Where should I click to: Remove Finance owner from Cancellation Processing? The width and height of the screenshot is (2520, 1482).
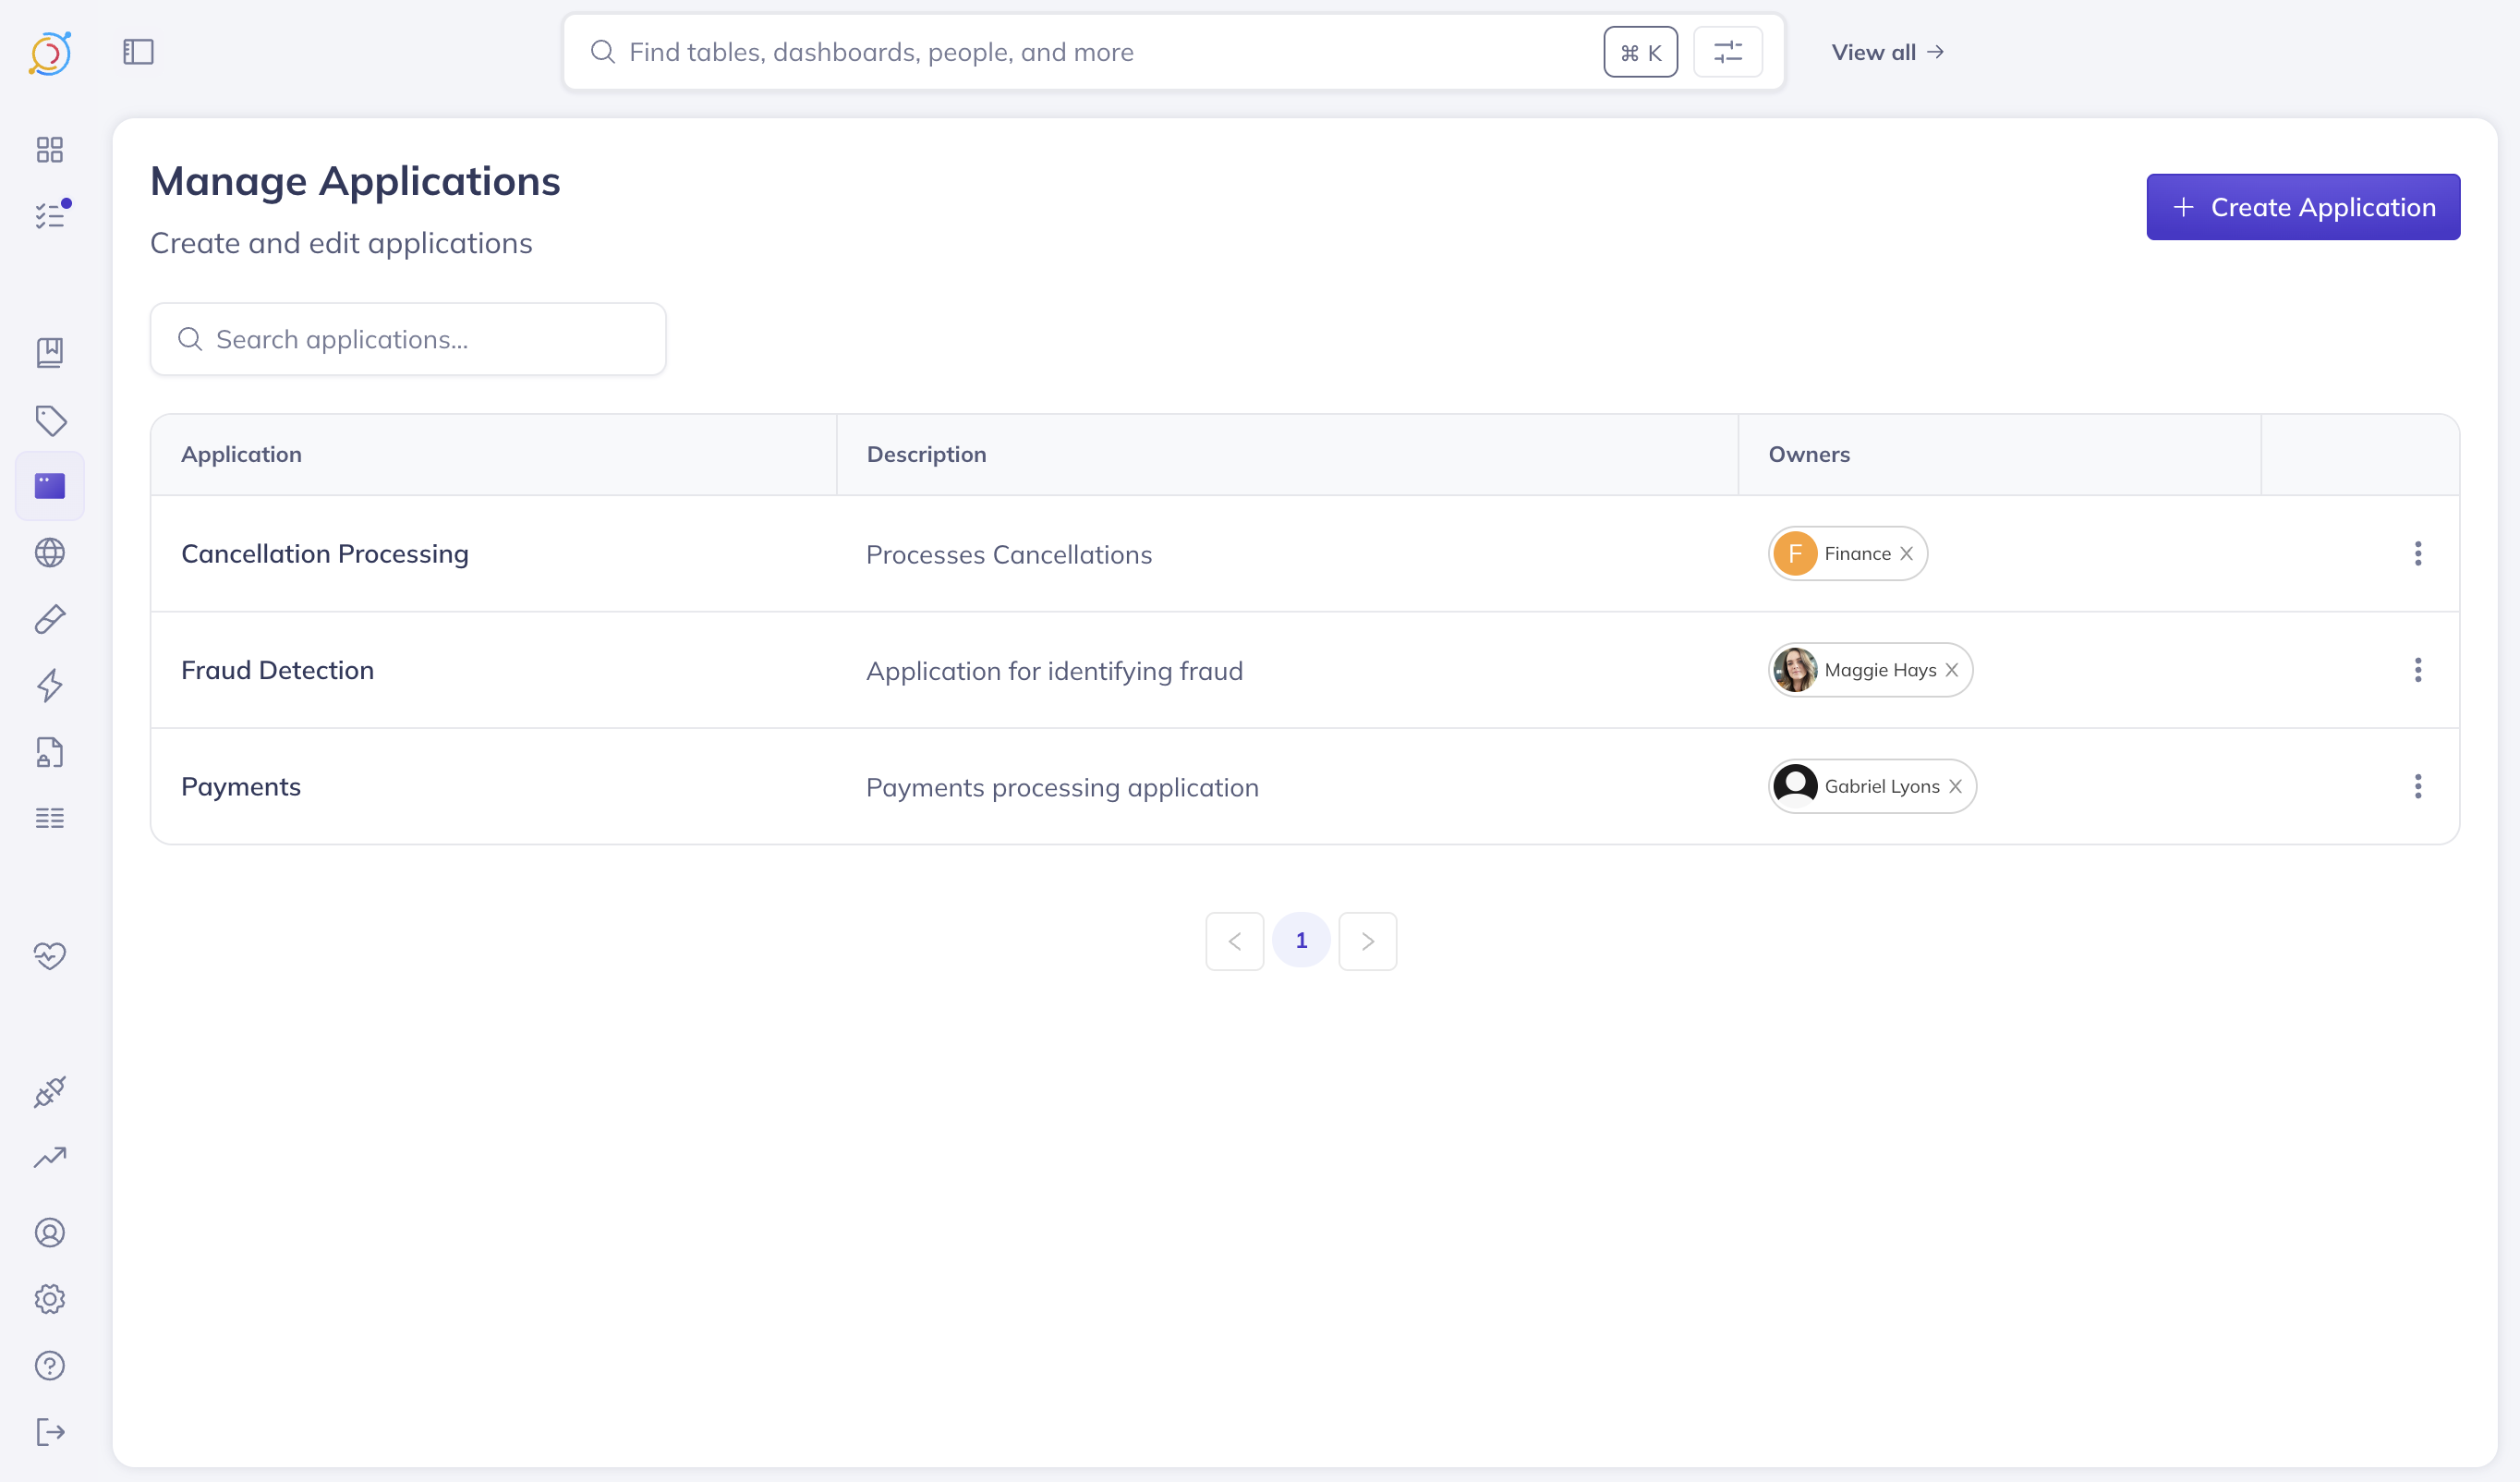[x=1906, y=554]
